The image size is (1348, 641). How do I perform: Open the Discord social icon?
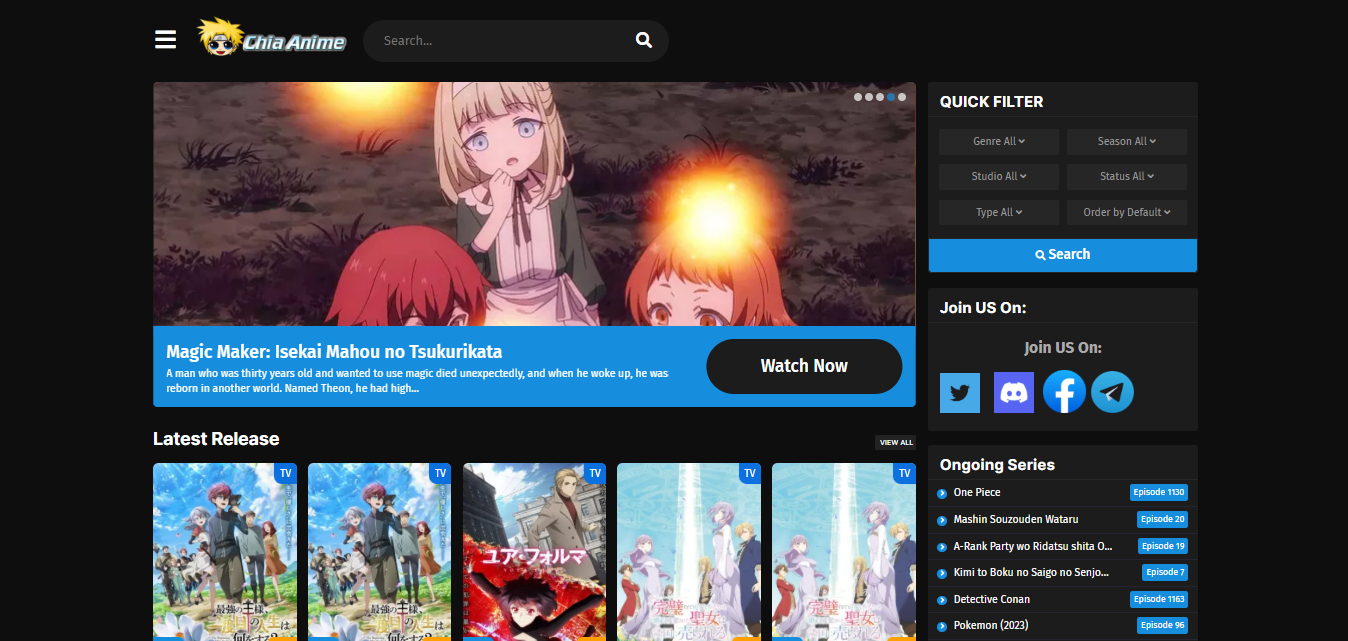pyautogui.click(x=1014, y=392)
